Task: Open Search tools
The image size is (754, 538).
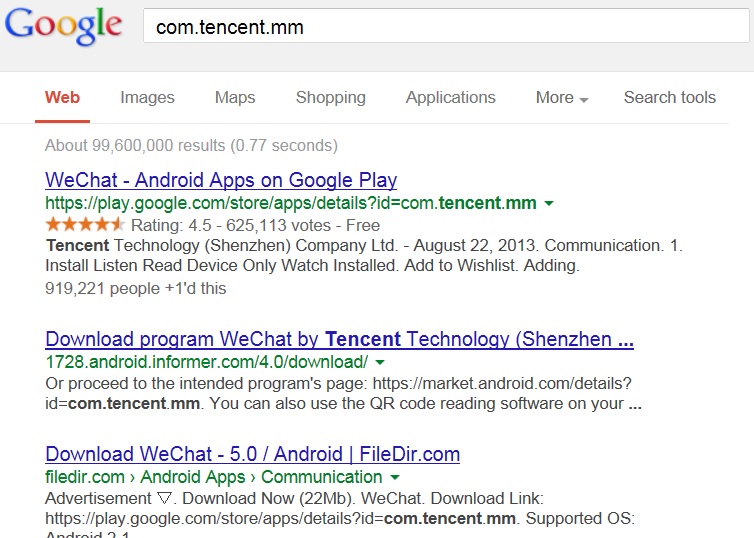Action: coord(670,98)
